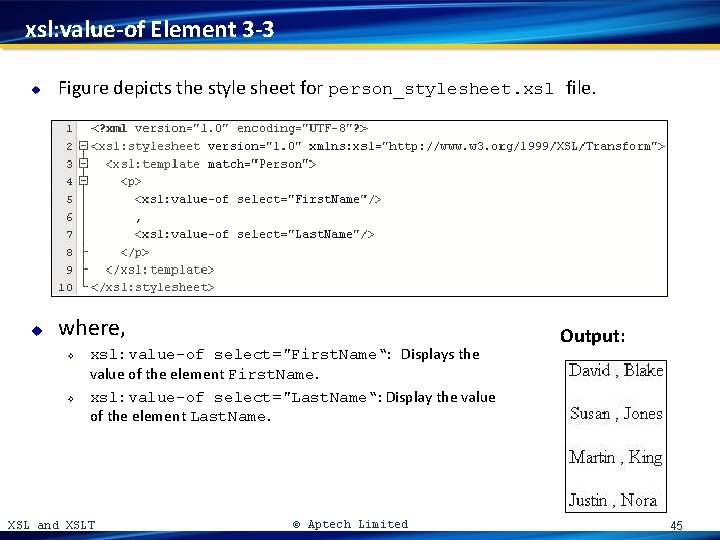This screenshot has height=540, width=720.
Task: Click 'David , Blake' in the output box
Action: coord(616,370)
